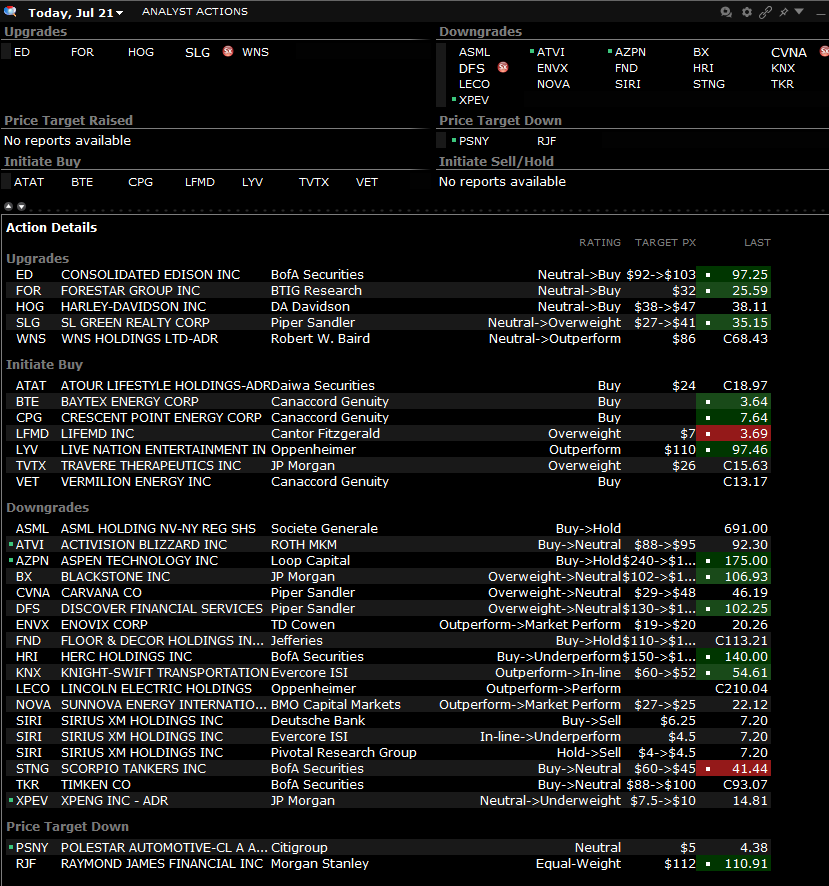This screenshot has height=886, width=829.
Task: Pin the window using the pin icon
Action: [x=784, y=11]
